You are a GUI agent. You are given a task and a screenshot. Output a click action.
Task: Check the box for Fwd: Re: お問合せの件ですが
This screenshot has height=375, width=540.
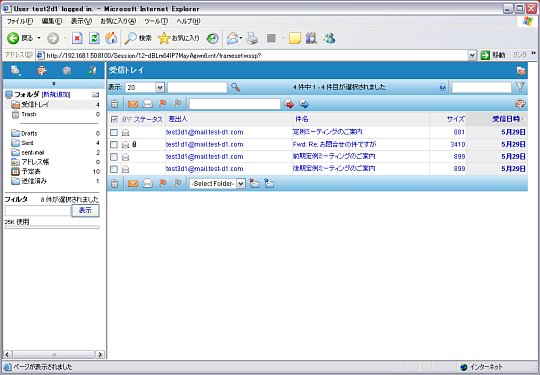click(114, 145)
